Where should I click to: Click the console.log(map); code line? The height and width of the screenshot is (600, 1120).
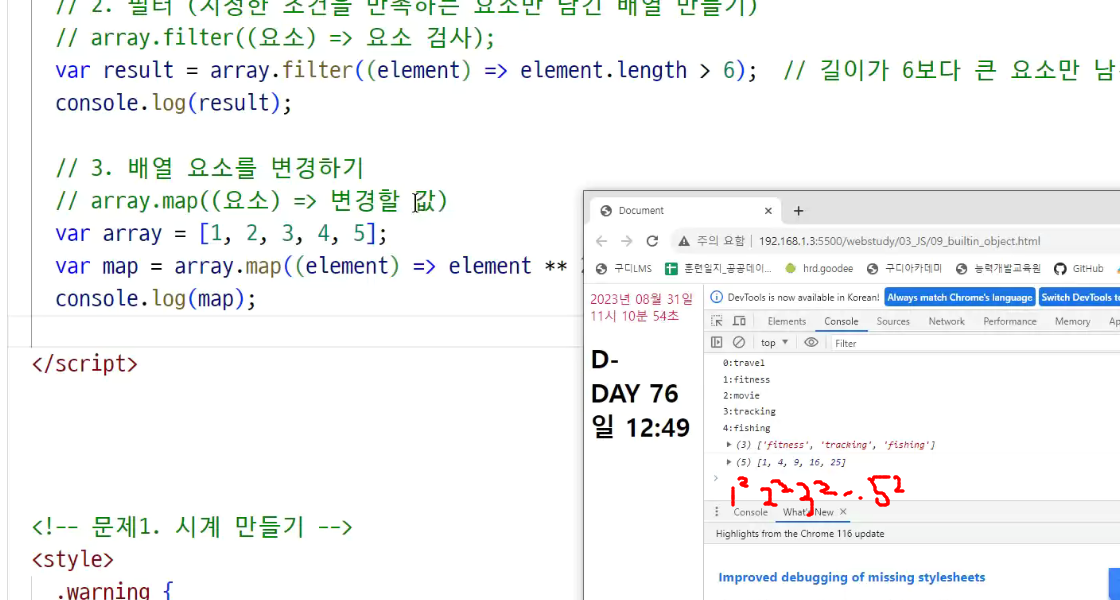pos(155,298)
